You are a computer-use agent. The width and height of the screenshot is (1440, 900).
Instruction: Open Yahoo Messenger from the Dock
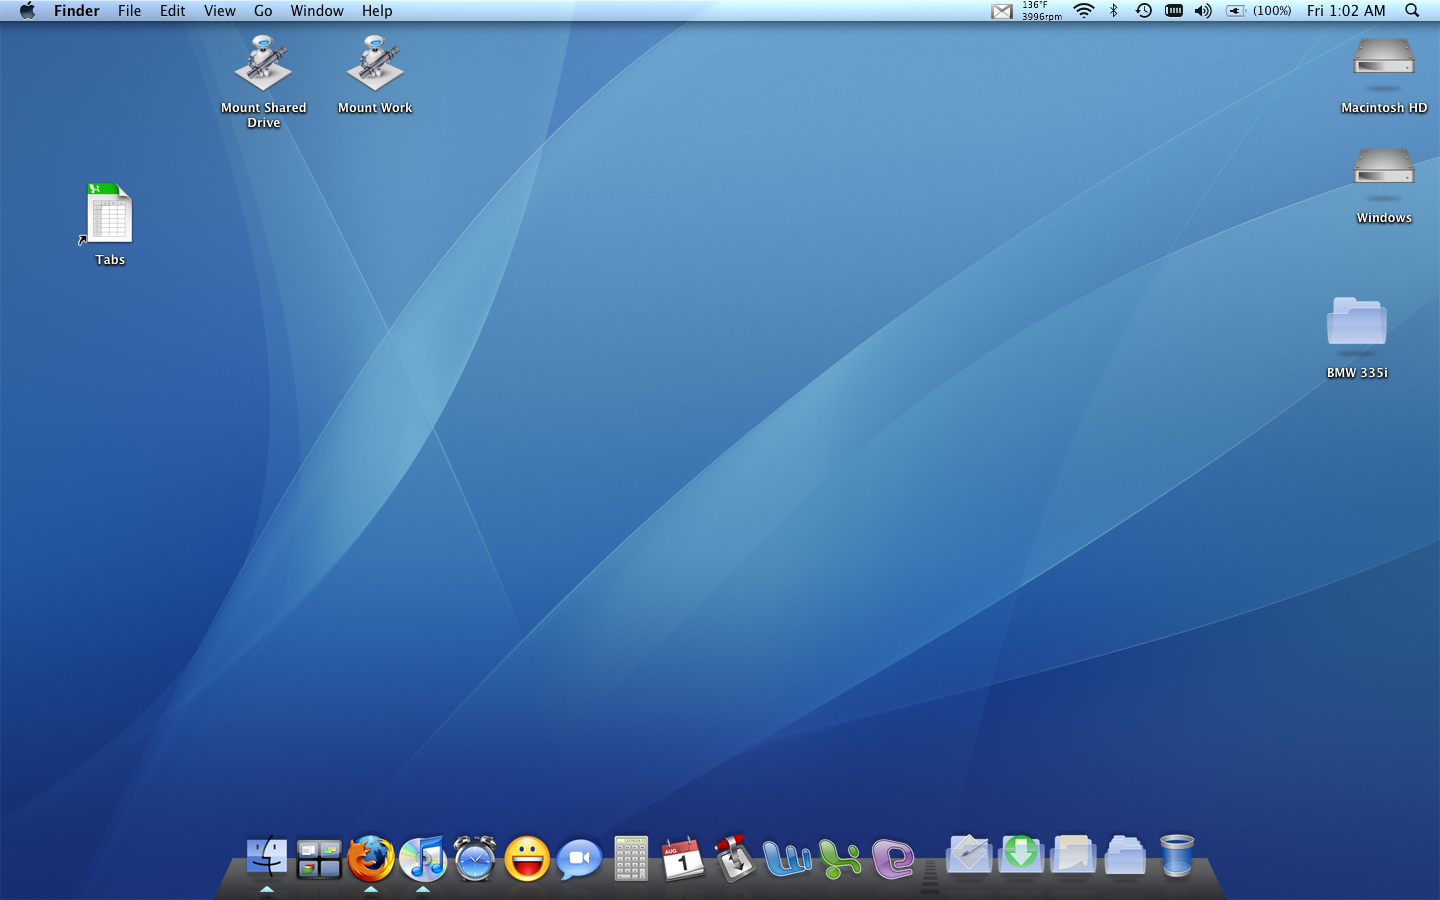pos(527,858)
